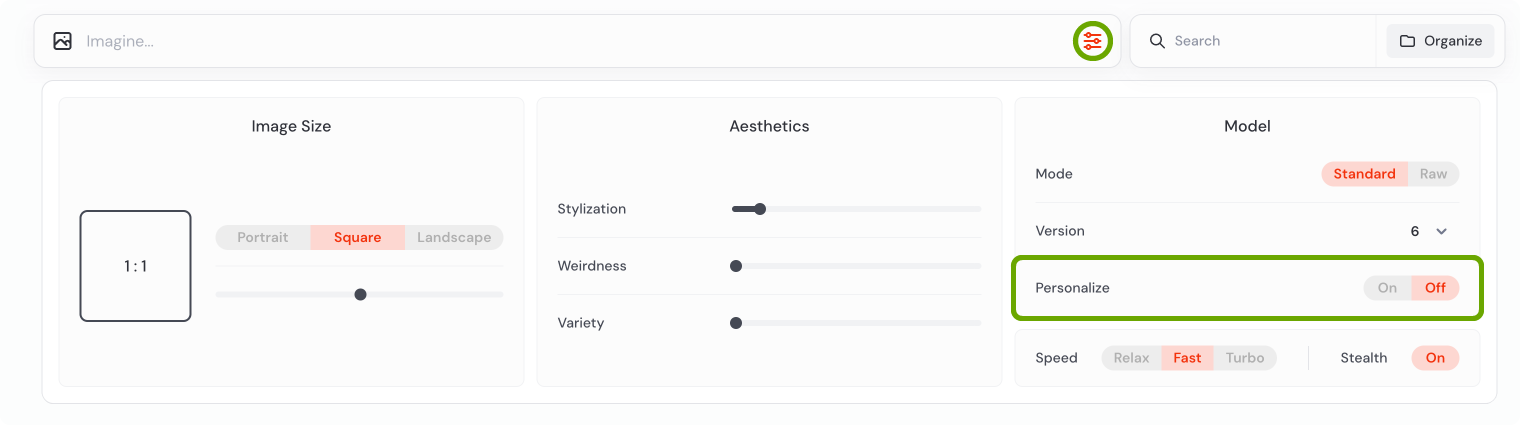Viewport: 1520px width, 425px height.
Task: Click the image icon in prompt bar
Action: point(63,41)
